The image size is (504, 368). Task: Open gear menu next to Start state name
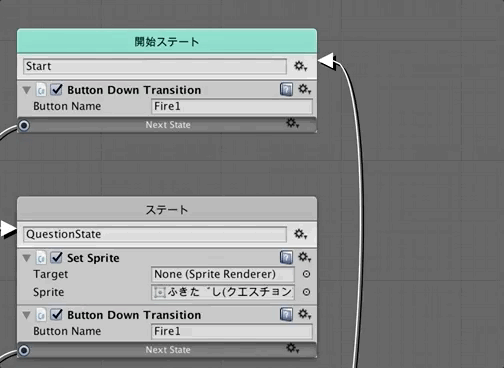(x=300, y=66)
